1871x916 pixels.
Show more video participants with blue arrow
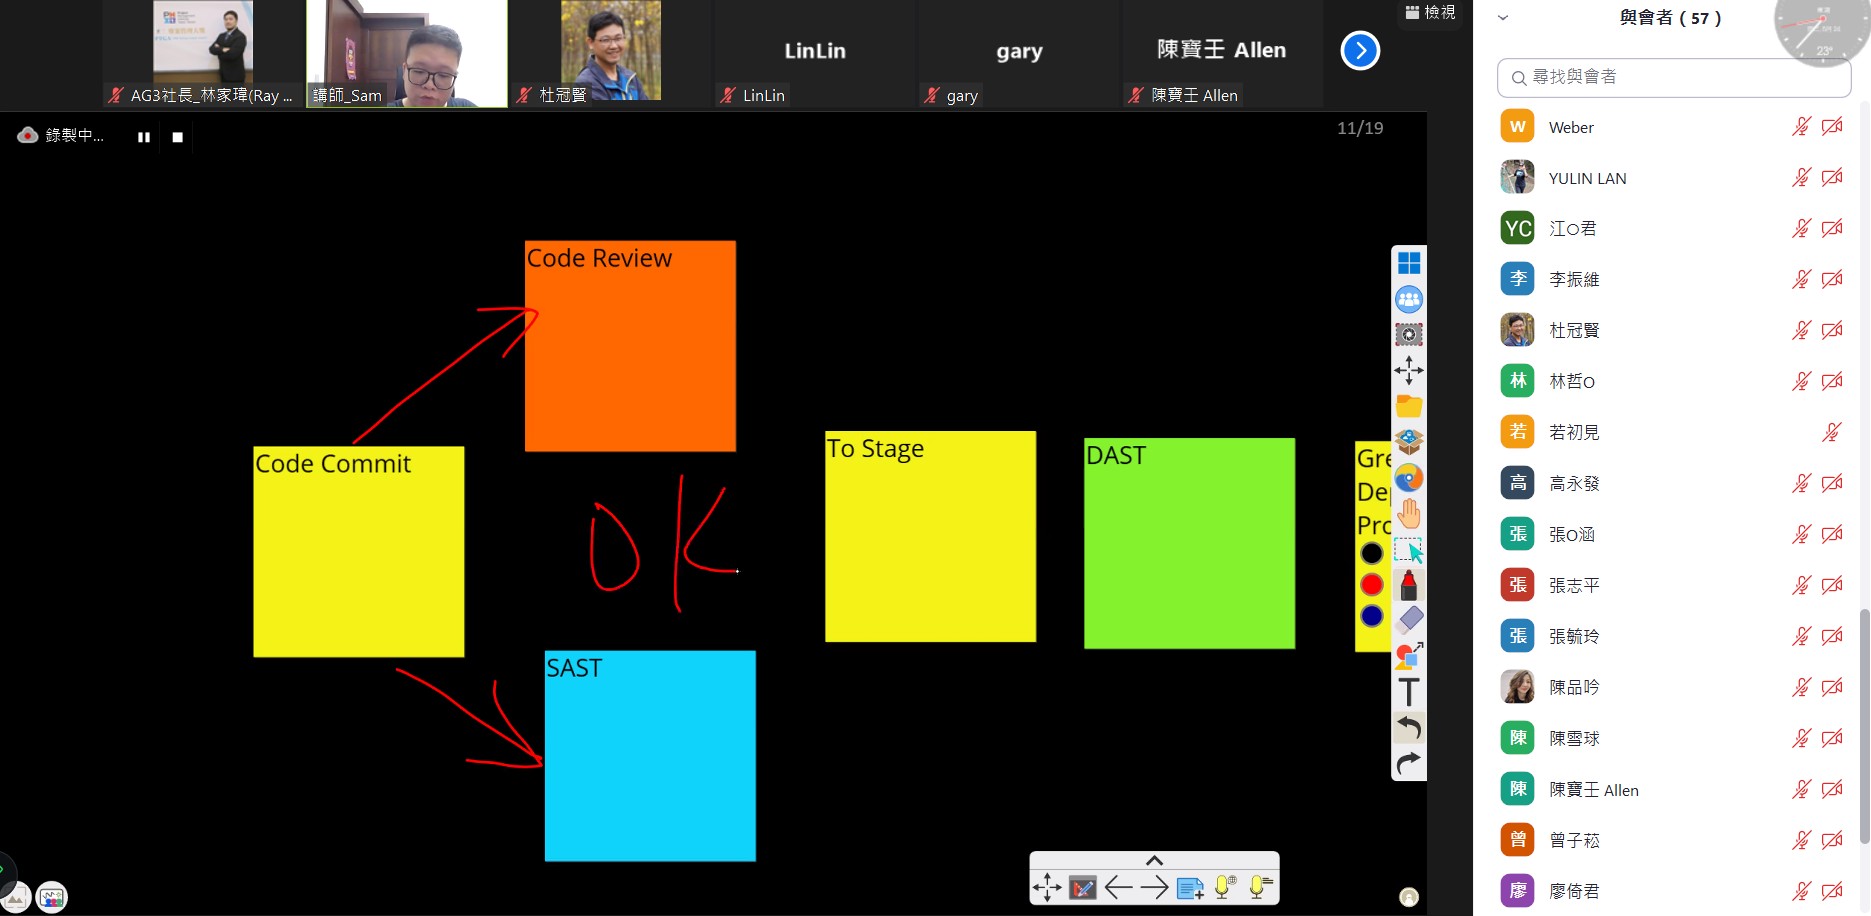[x=1360, y=51]
